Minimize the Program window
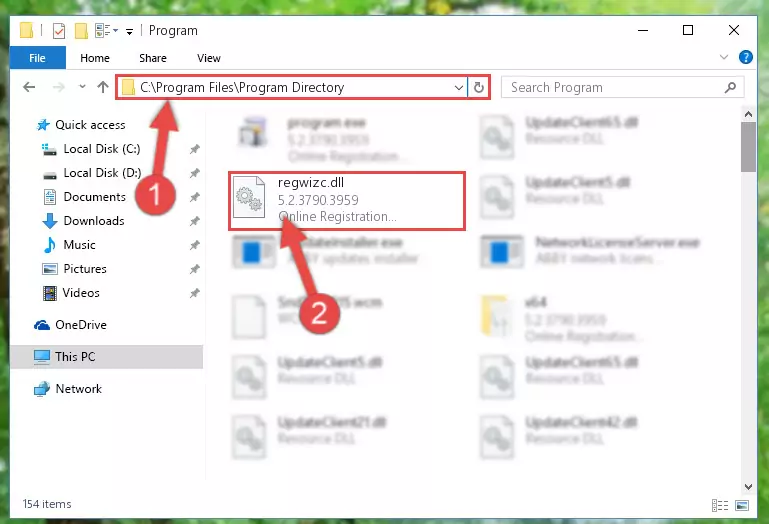This screenshot has width=769, height=524. (642, 30)
